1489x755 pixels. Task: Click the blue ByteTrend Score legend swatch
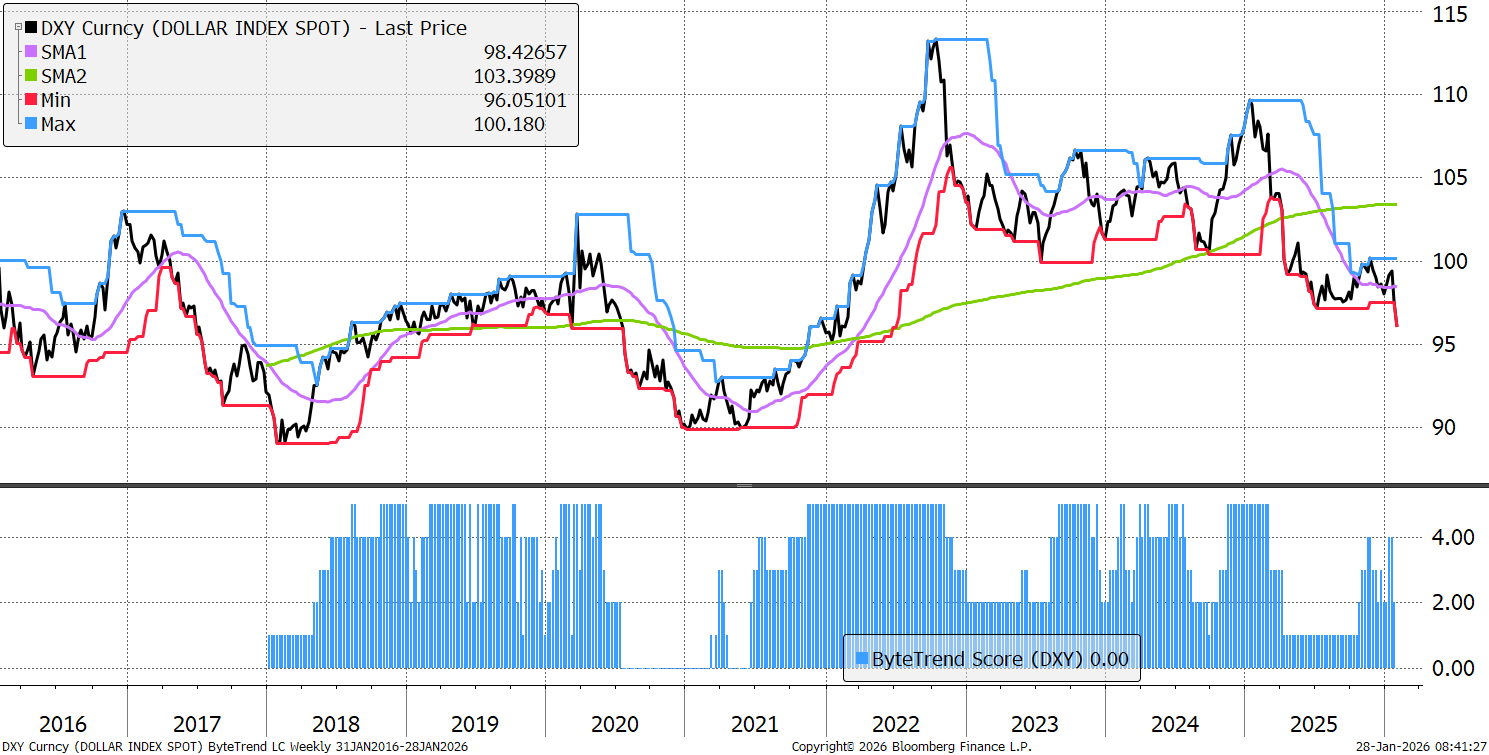(x=862, y=658)
